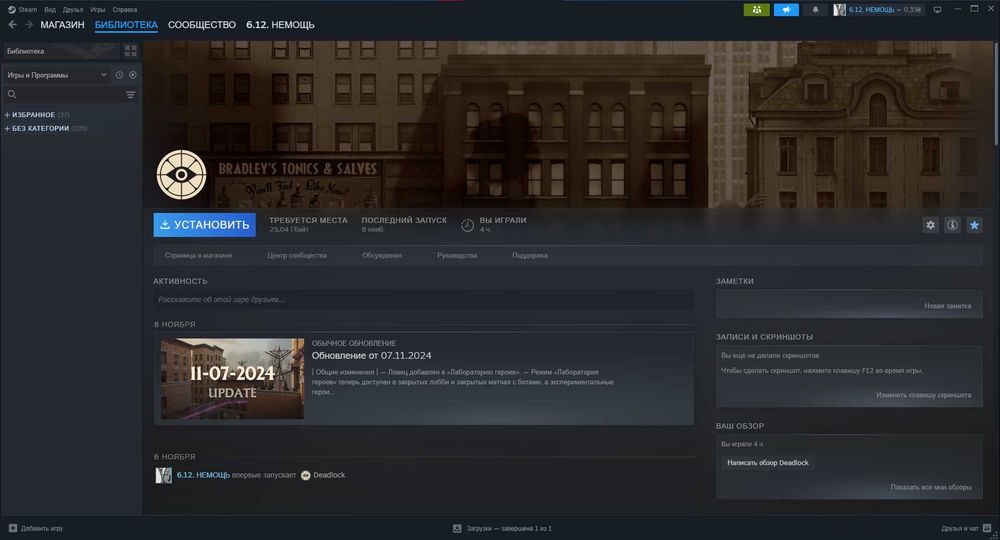The image size is (1000, 540).
Task: Click the Библиотека home header
Action: (x=61, y=51)
